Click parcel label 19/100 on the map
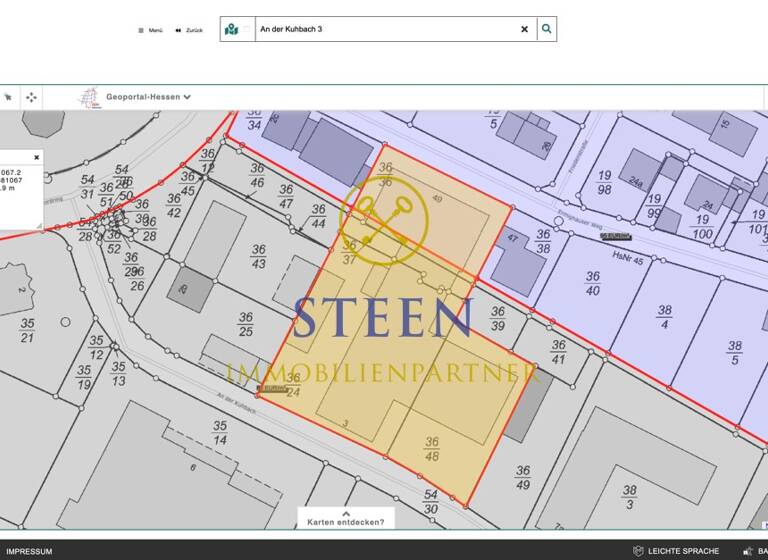 click(x=702, y=227)
